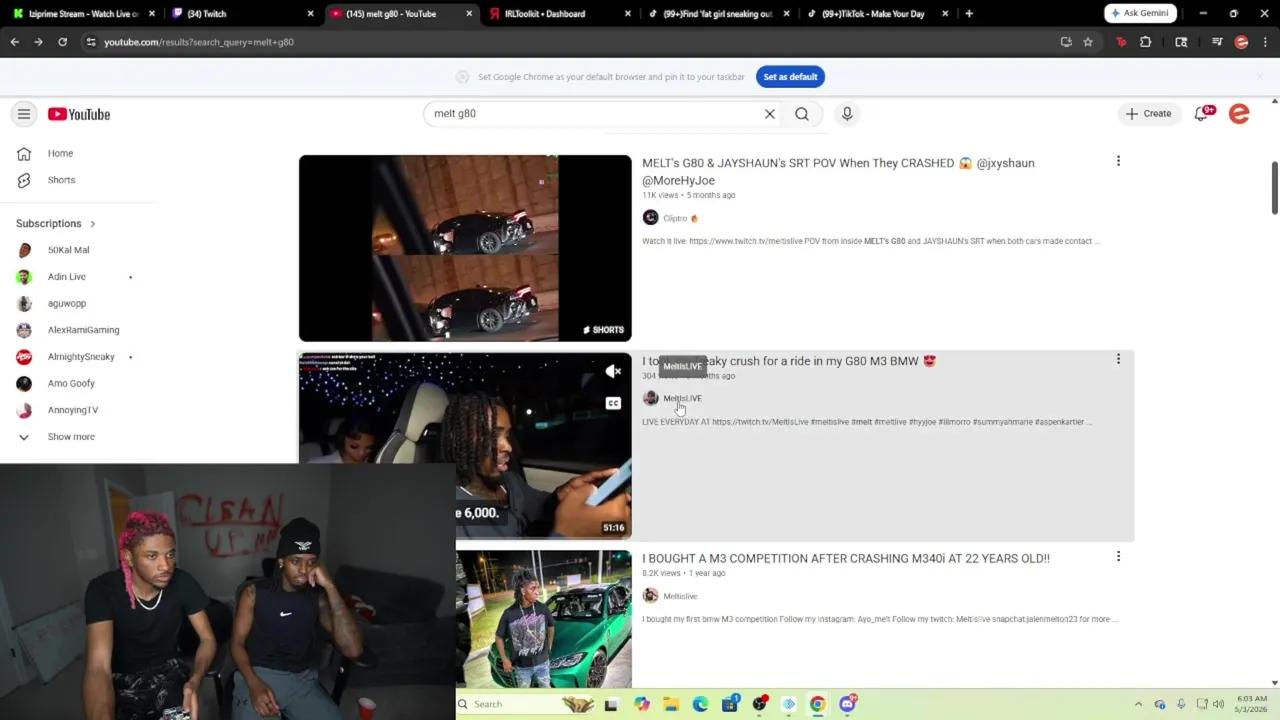Switch to the 'fat girl sneaking out' TikTok tab

718,14
